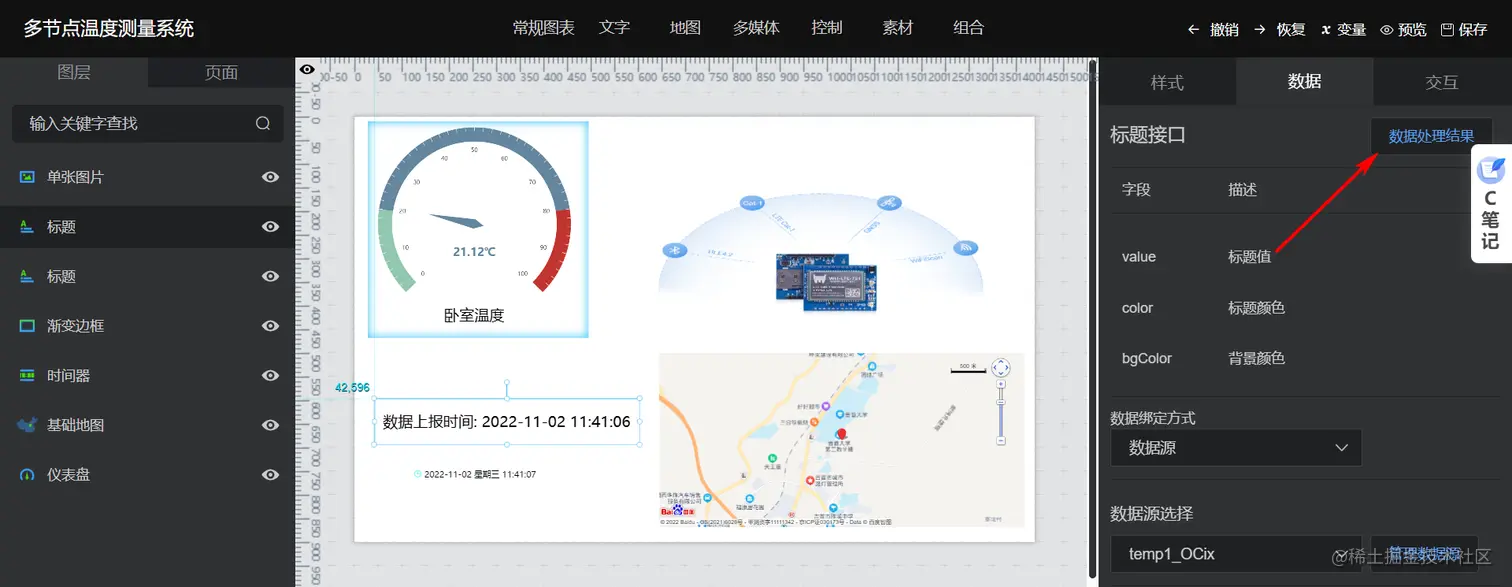Click the value field row
1512x587 pixels.
(1305, 257)
